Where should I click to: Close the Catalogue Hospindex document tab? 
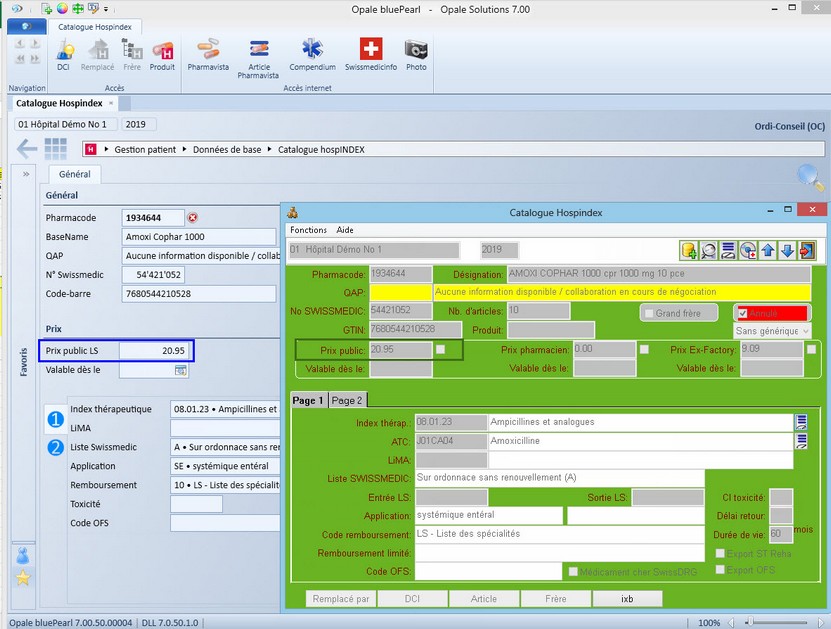pyautogui.click(x=111, y=103)
